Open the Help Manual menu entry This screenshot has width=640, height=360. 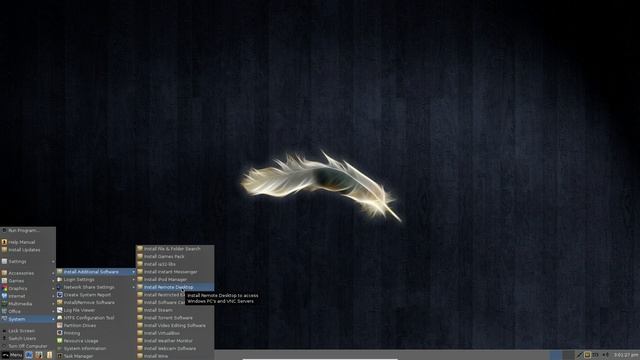pos(28,242)
